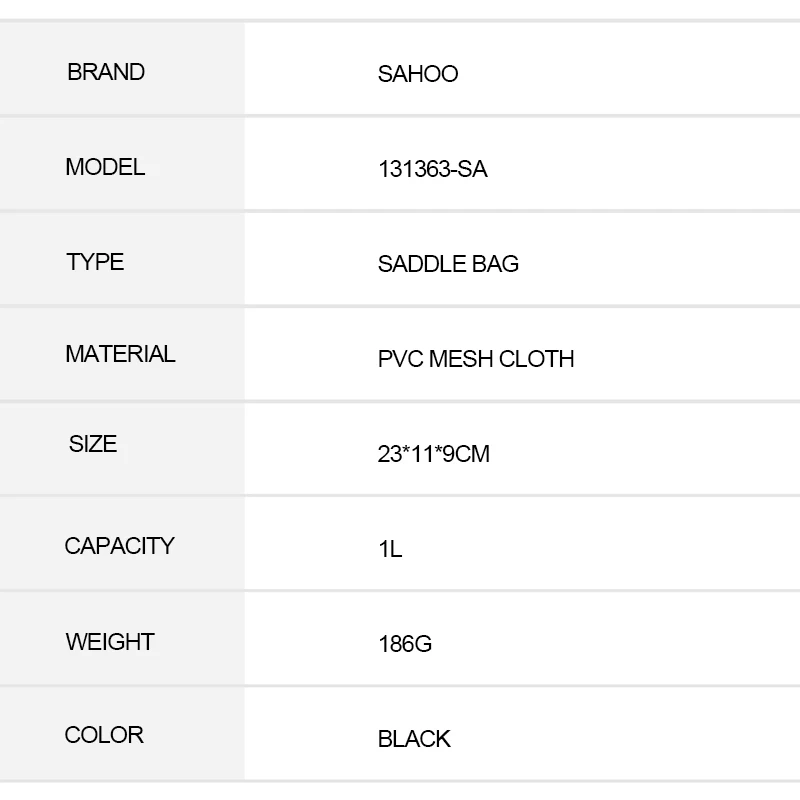Select the BLACK color value
The image size is (800, 800).
(414, 739)
